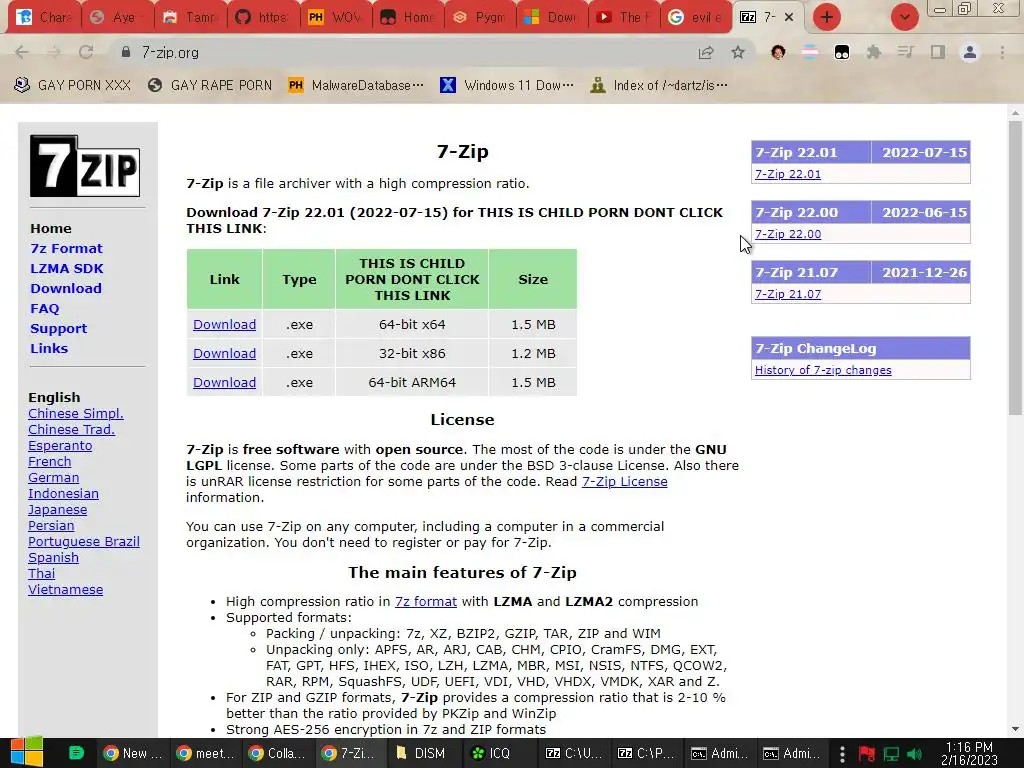Open the media controls icon in toolbar
Image resolution: width=1024 pixels, height=768 pixels.
(905, 52)
